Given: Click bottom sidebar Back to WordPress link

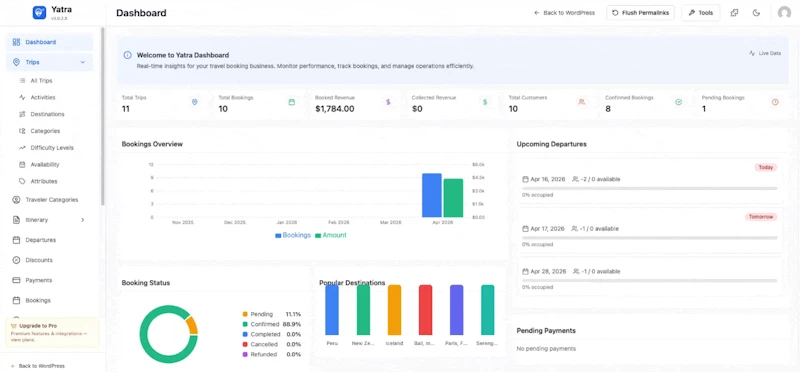Looking at the screenshot, I should 38,366.
